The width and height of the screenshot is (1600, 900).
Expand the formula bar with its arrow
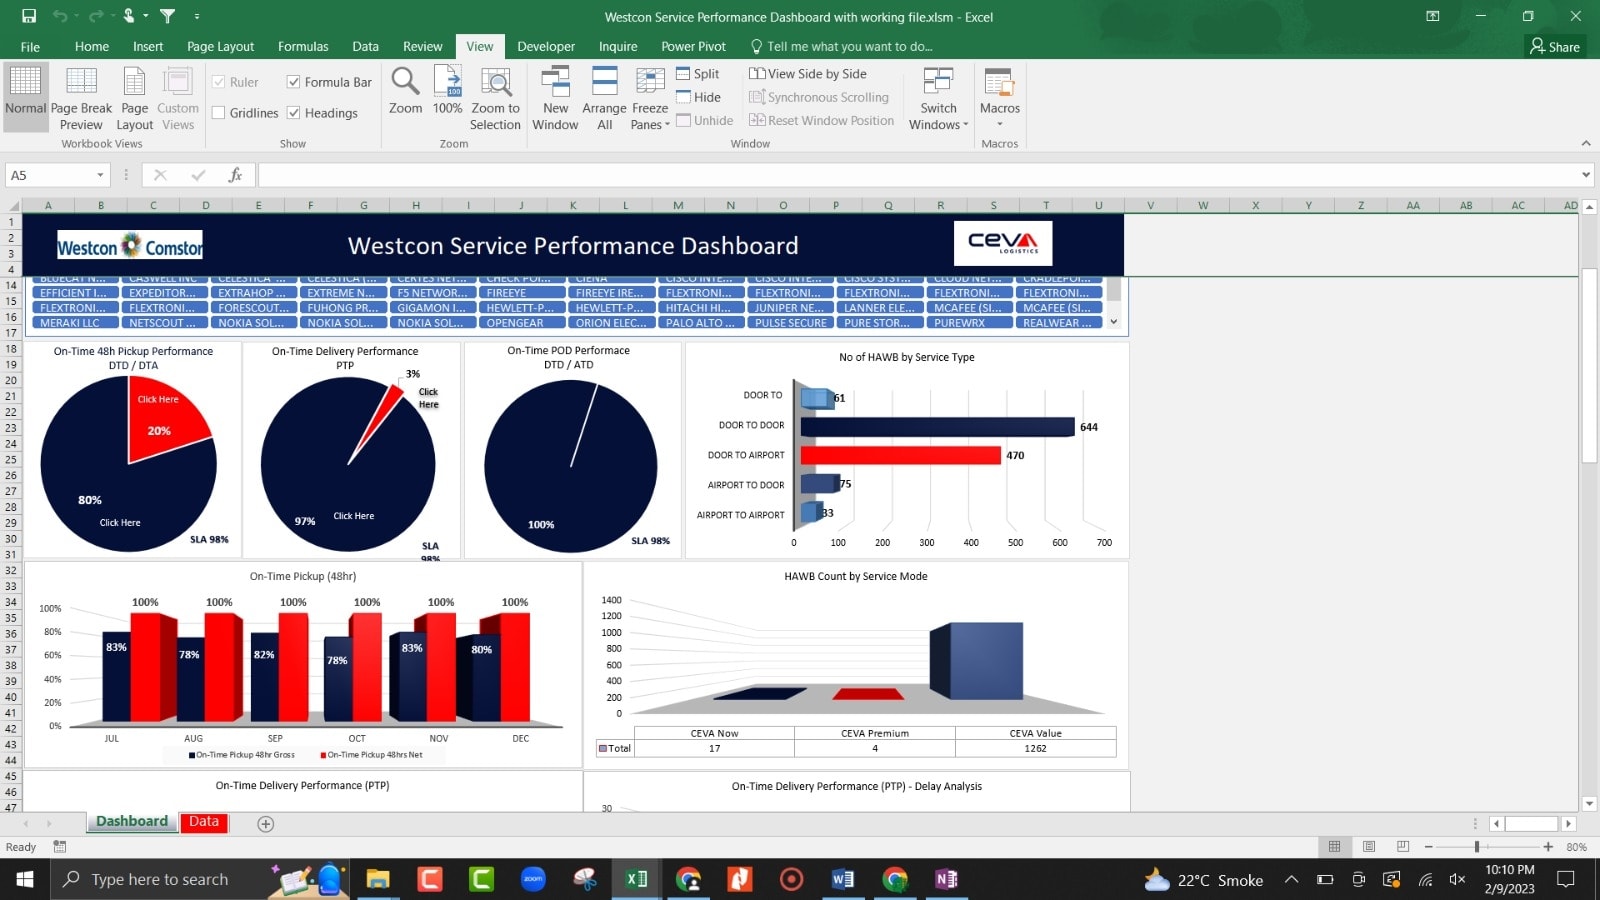[x=1586, y=175]
